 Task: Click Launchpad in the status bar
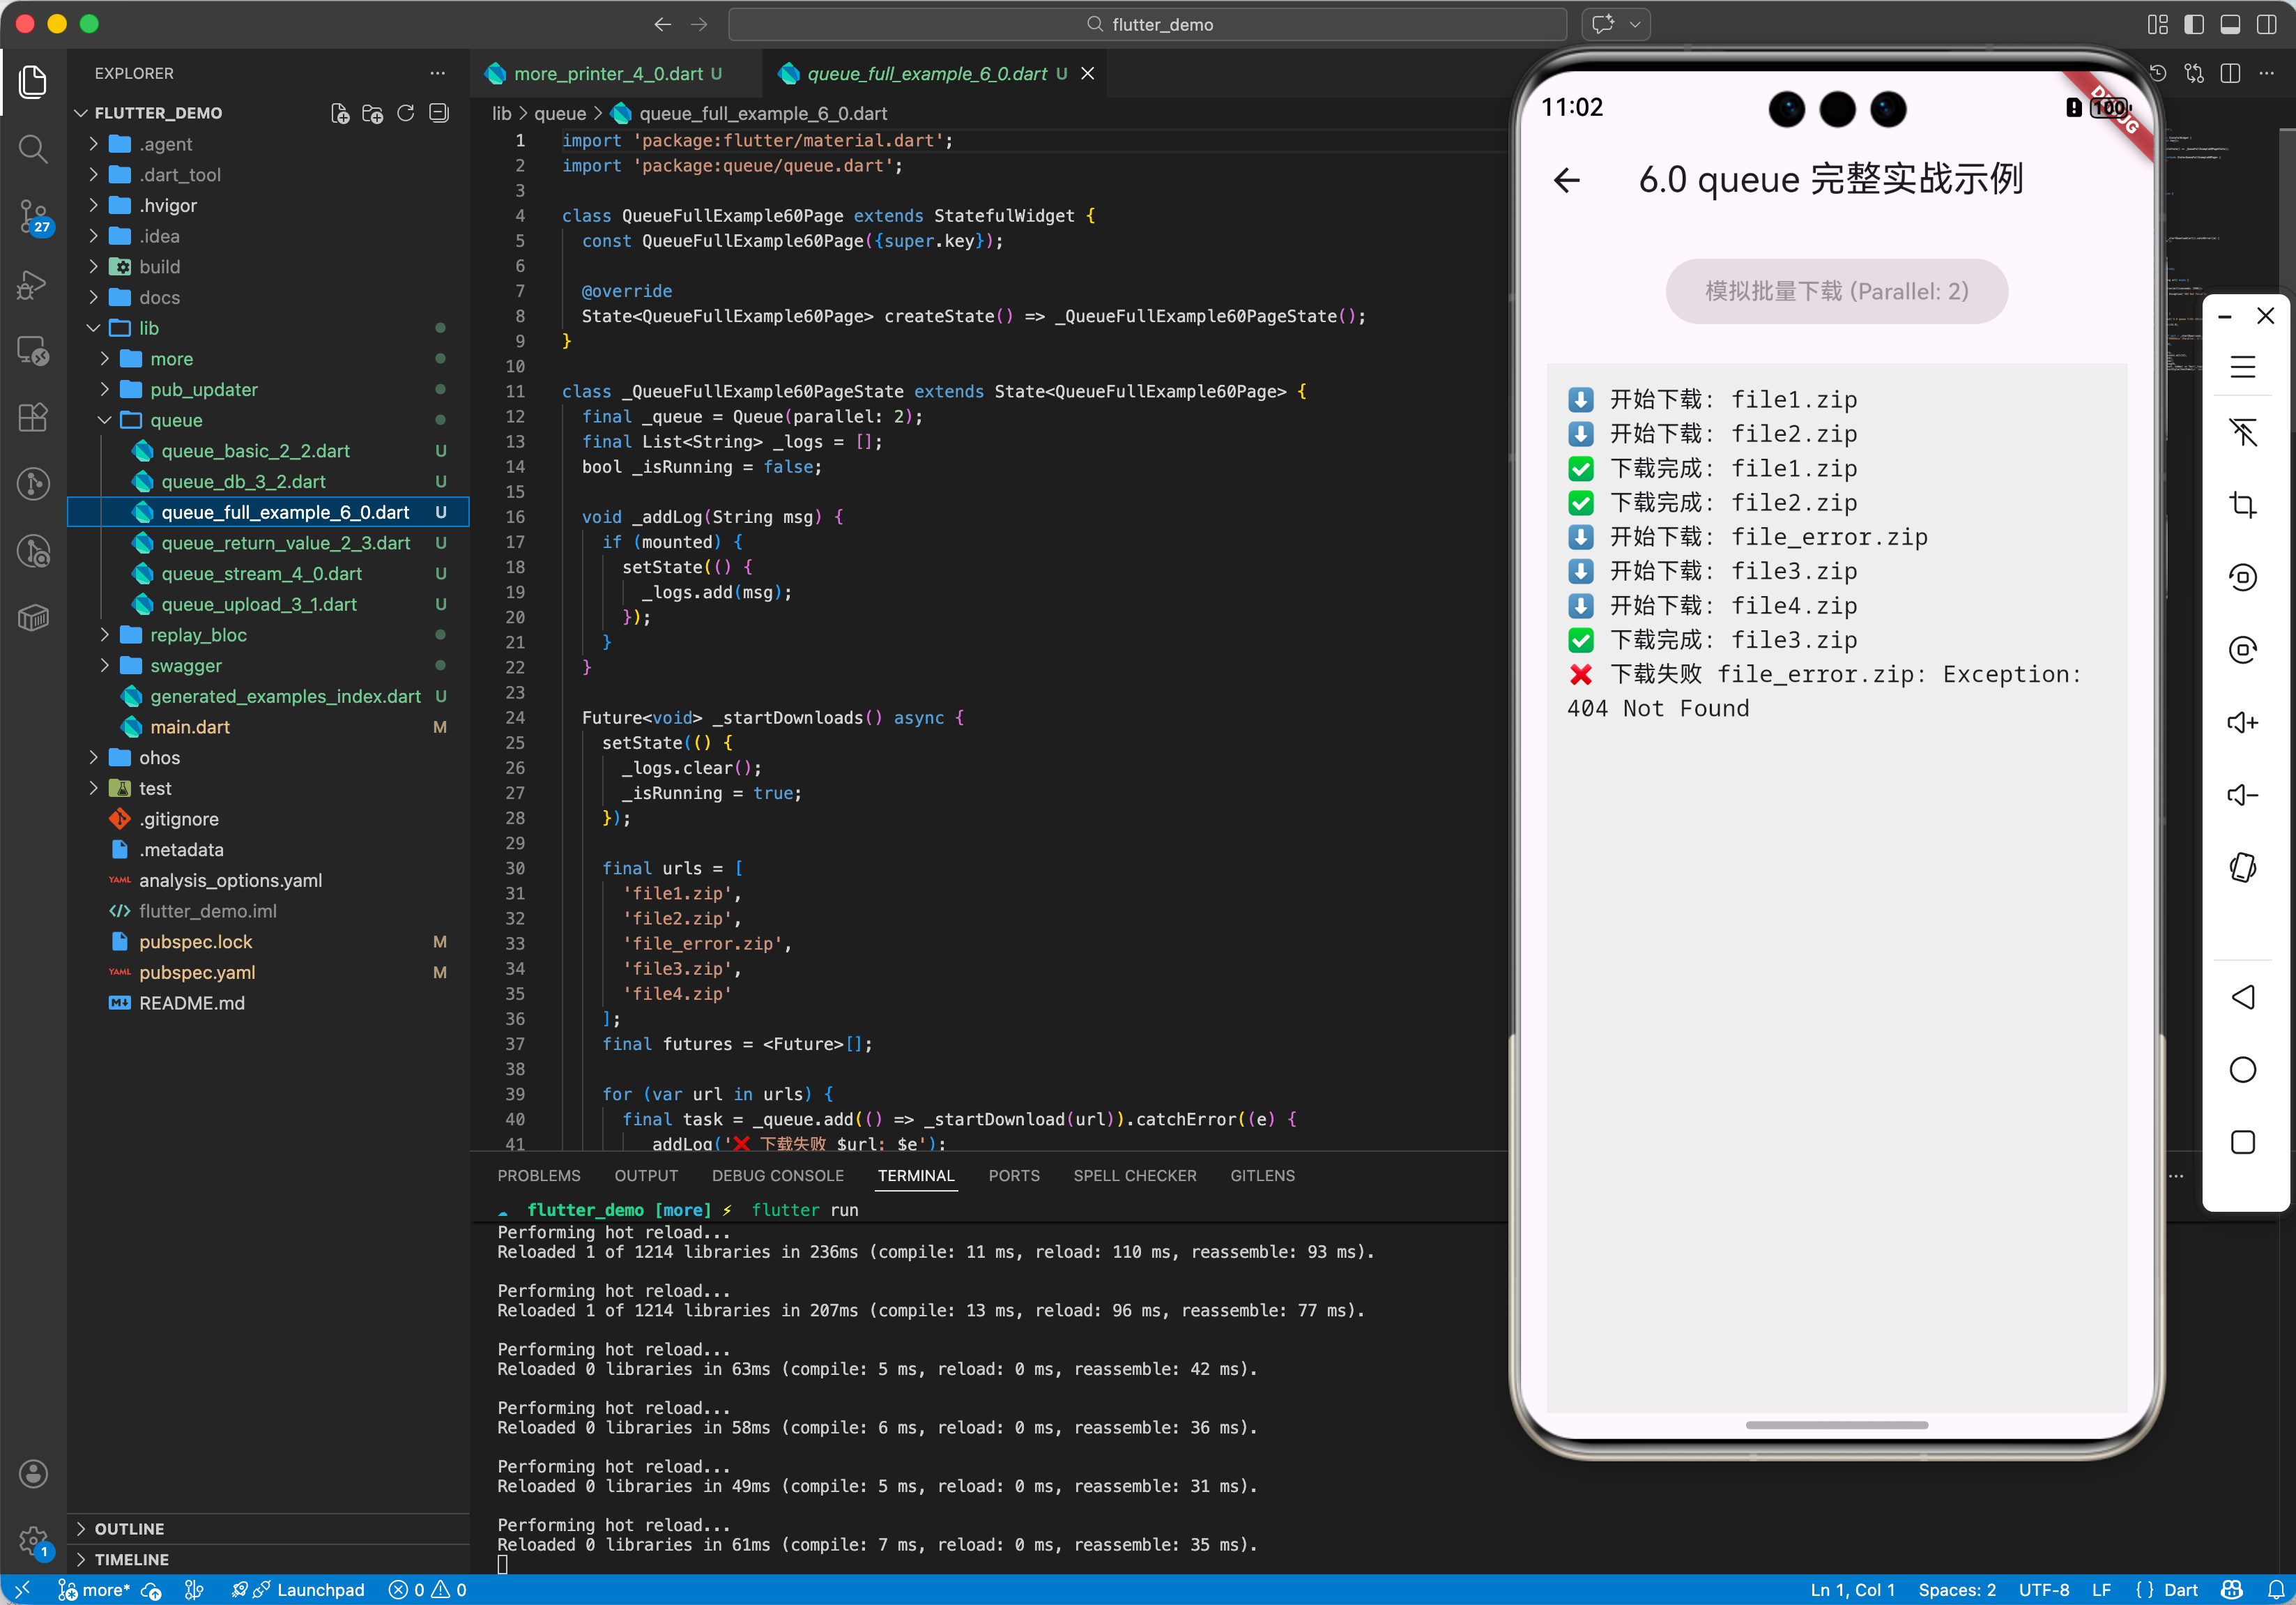pos(320,1589)
